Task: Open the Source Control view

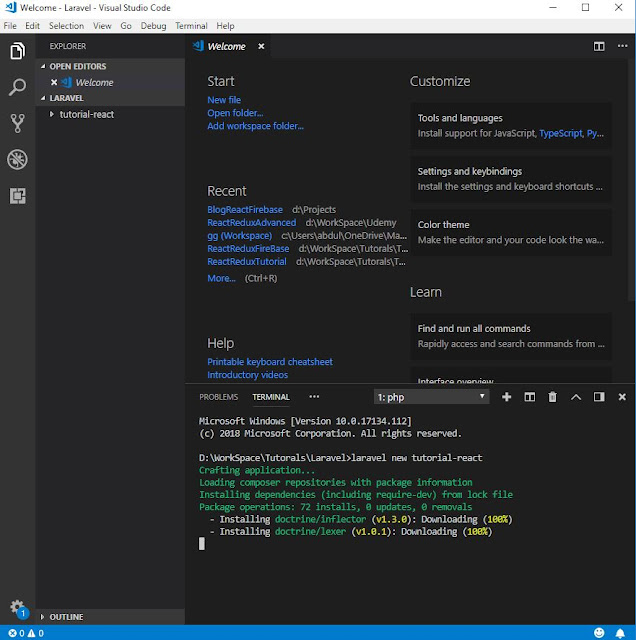Action: (18, 123)
